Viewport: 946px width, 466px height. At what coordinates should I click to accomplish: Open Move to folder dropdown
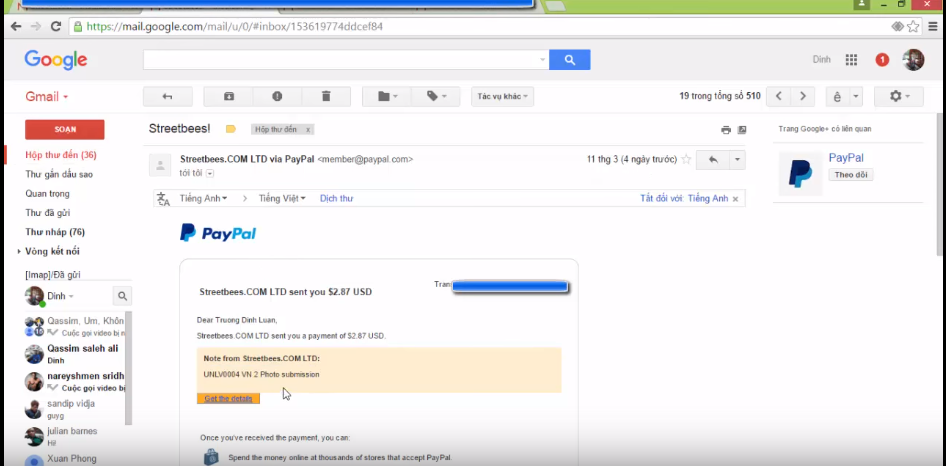[387, 97]
